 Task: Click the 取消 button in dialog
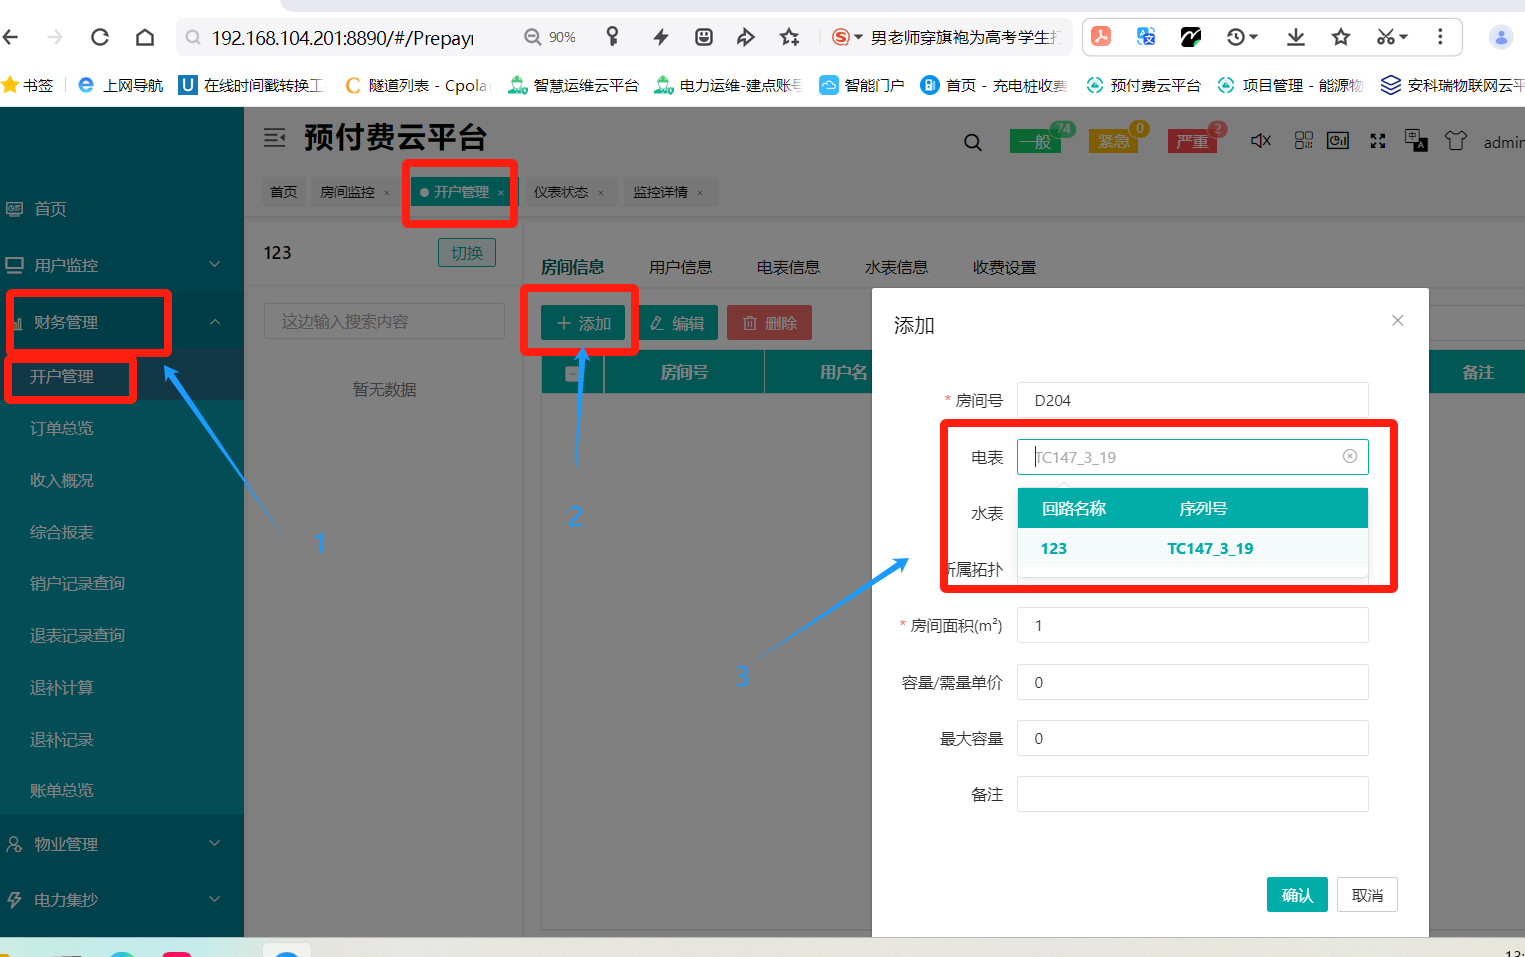pos(1366,895)
